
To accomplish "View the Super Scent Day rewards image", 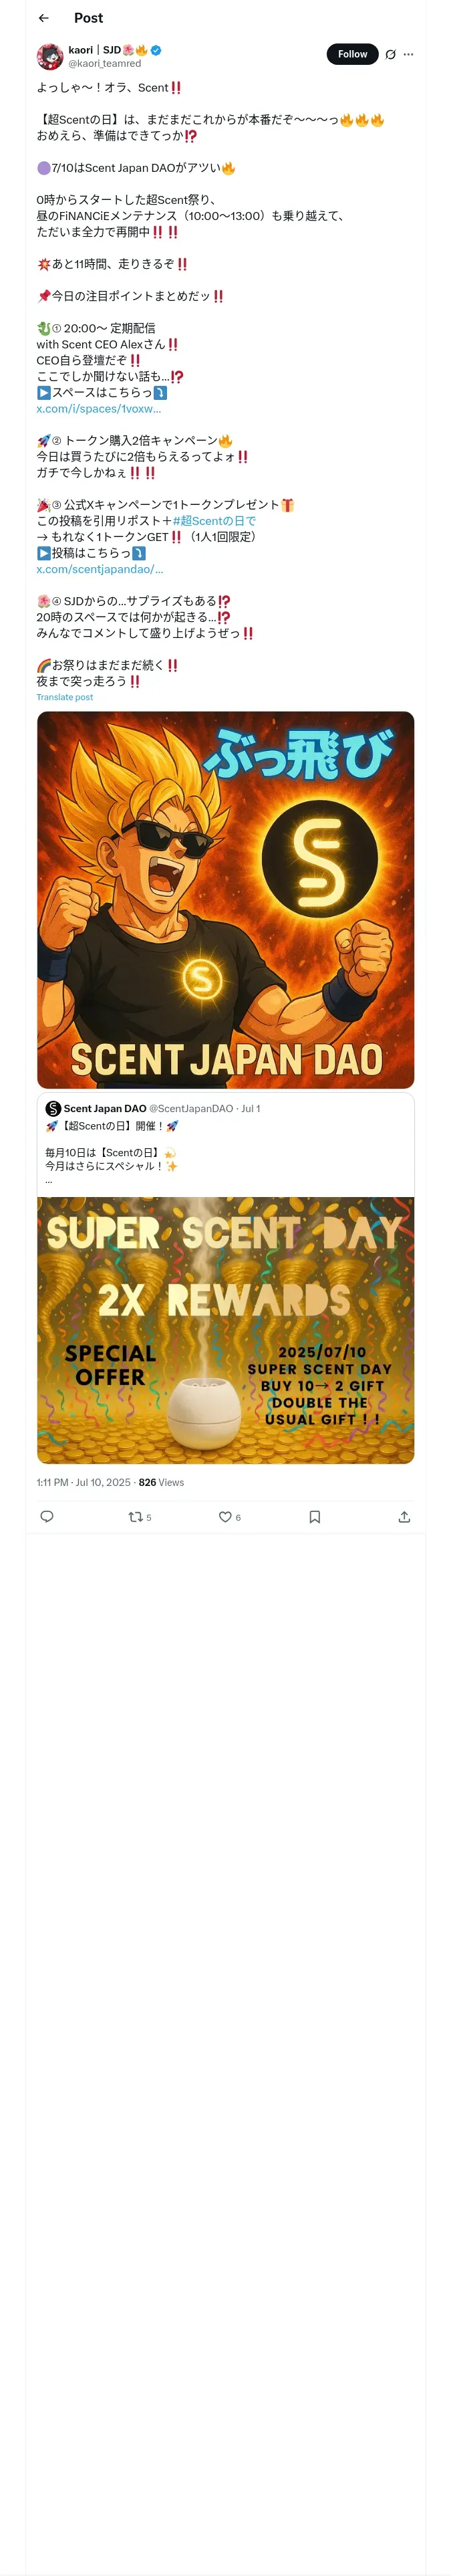I will click(x=225, y=1330).
